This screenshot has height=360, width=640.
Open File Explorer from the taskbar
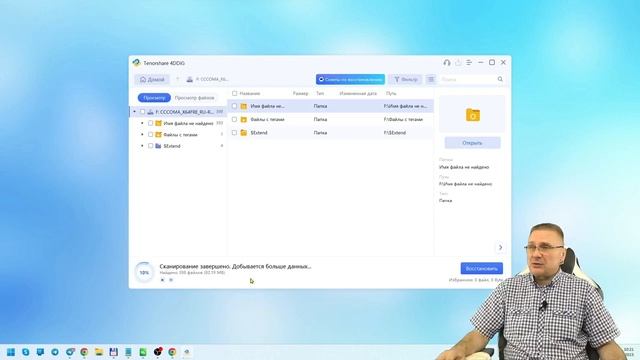click(99, 352)
